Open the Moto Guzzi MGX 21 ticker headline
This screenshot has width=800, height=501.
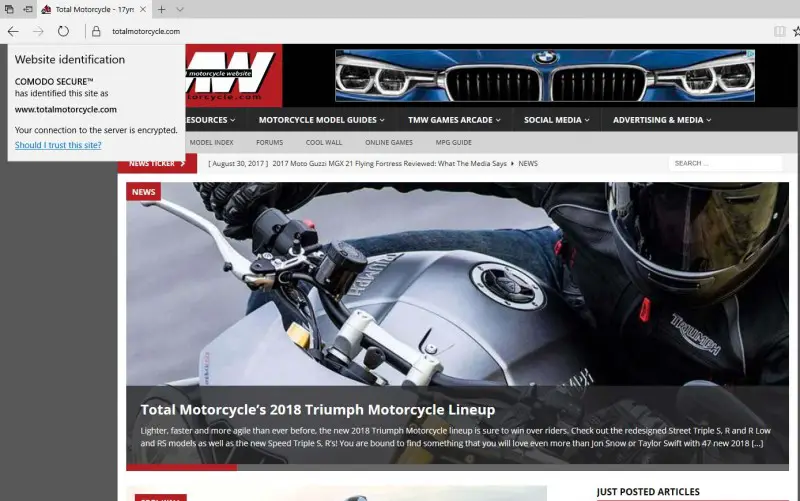[x=389, y=163]
